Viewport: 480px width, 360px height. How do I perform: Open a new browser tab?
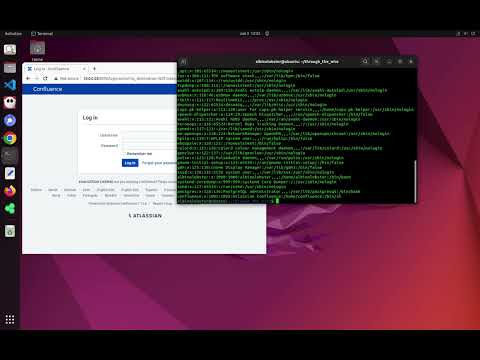(94, 69)
